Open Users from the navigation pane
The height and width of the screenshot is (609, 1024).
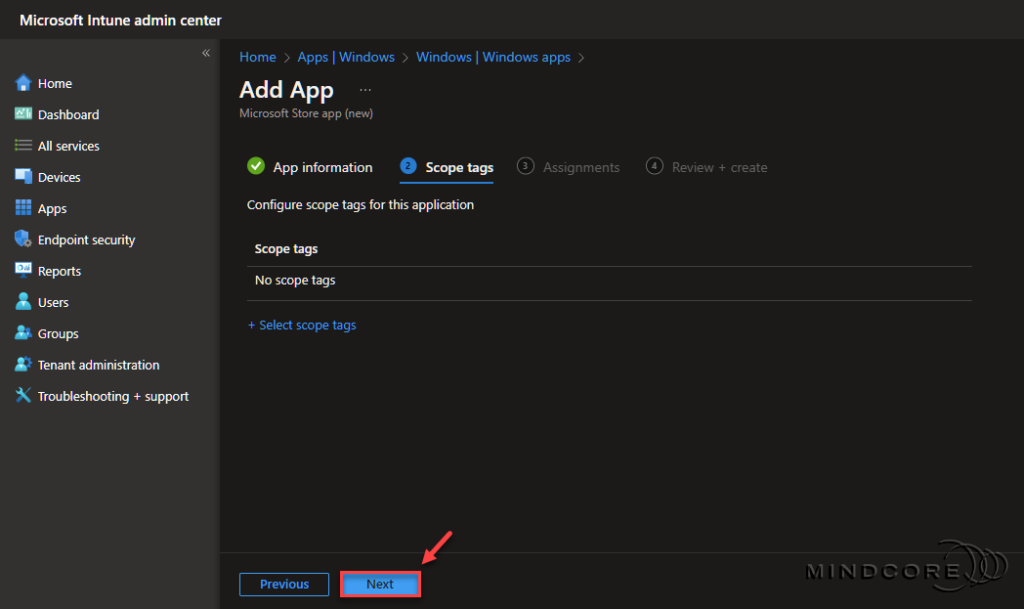(x=55, y=301)
